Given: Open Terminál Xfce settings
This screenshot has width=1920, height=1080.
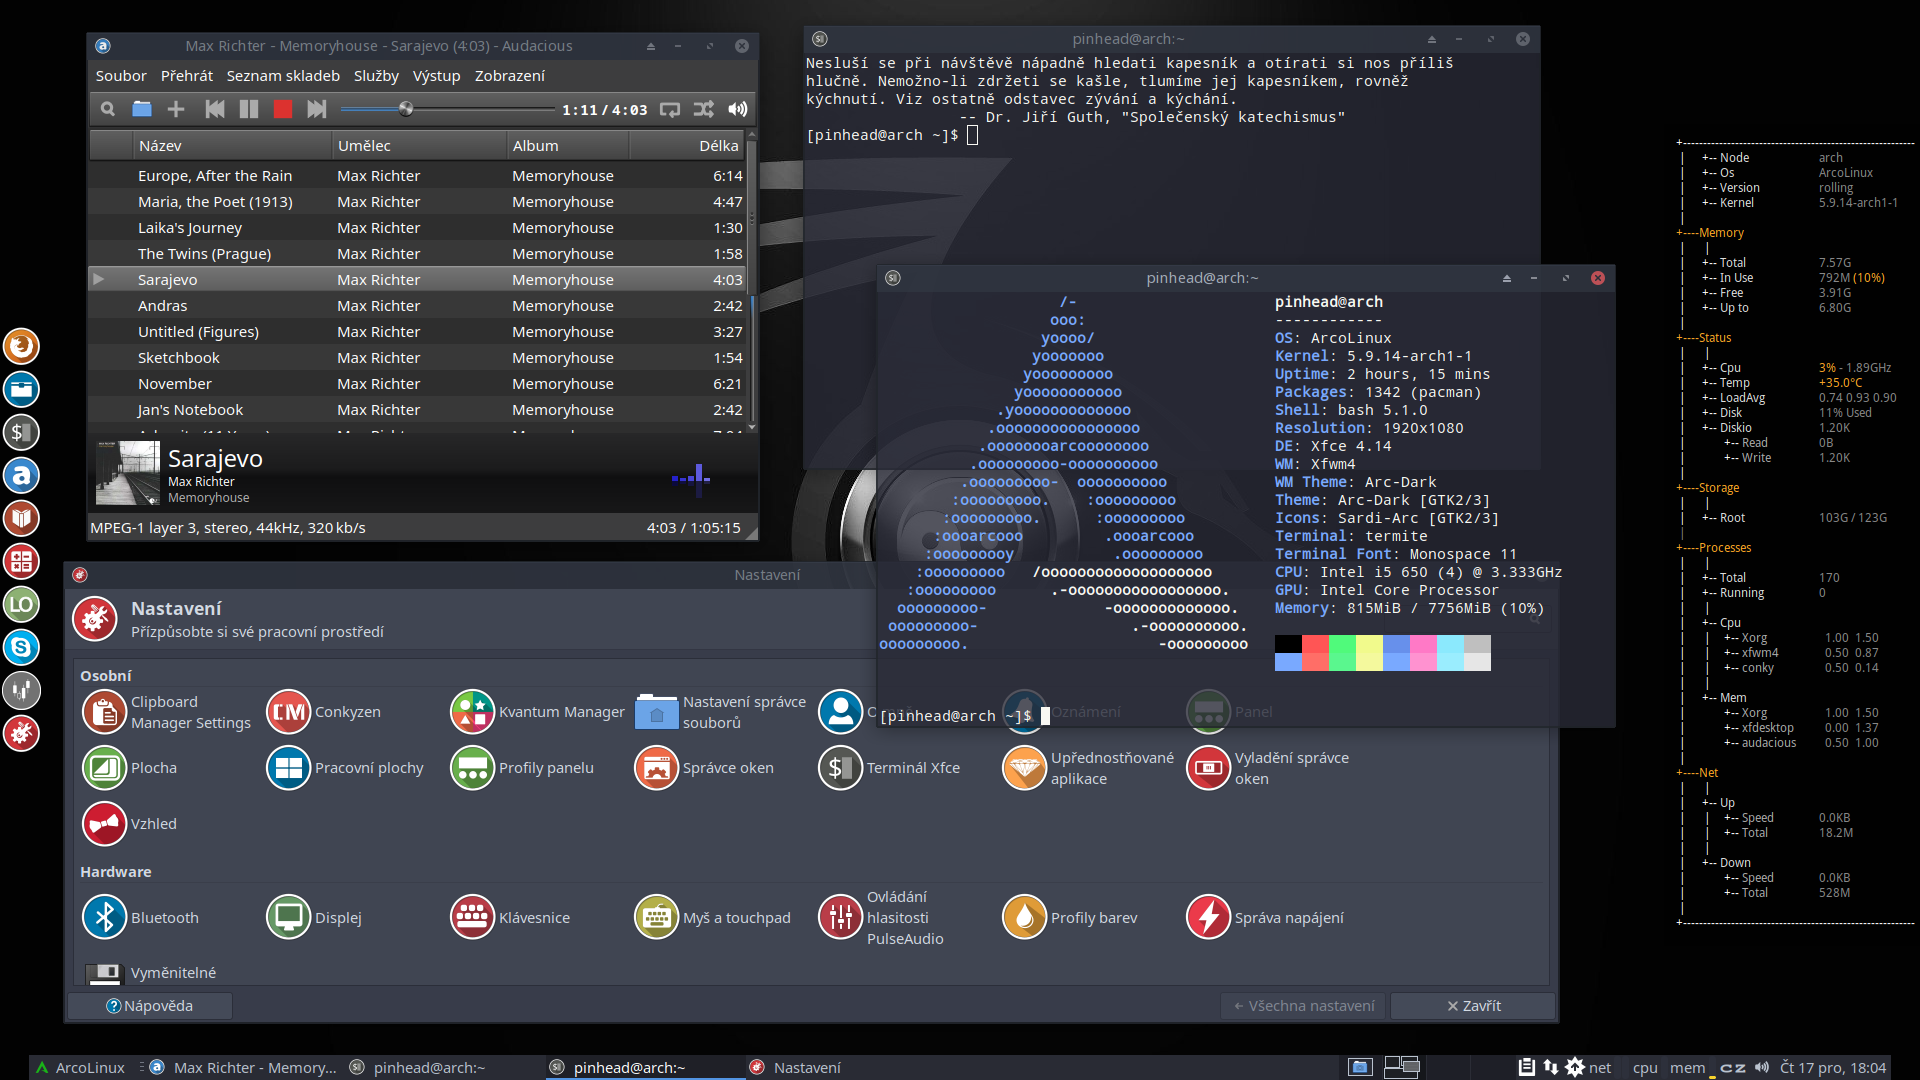Looking at the screenshot, I should [889, 768].
